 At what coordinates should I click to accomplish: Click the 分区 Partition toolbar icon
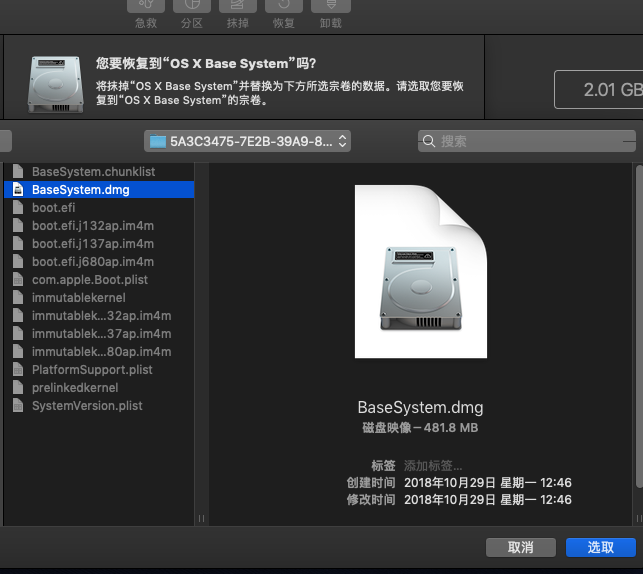pos(192,12)
